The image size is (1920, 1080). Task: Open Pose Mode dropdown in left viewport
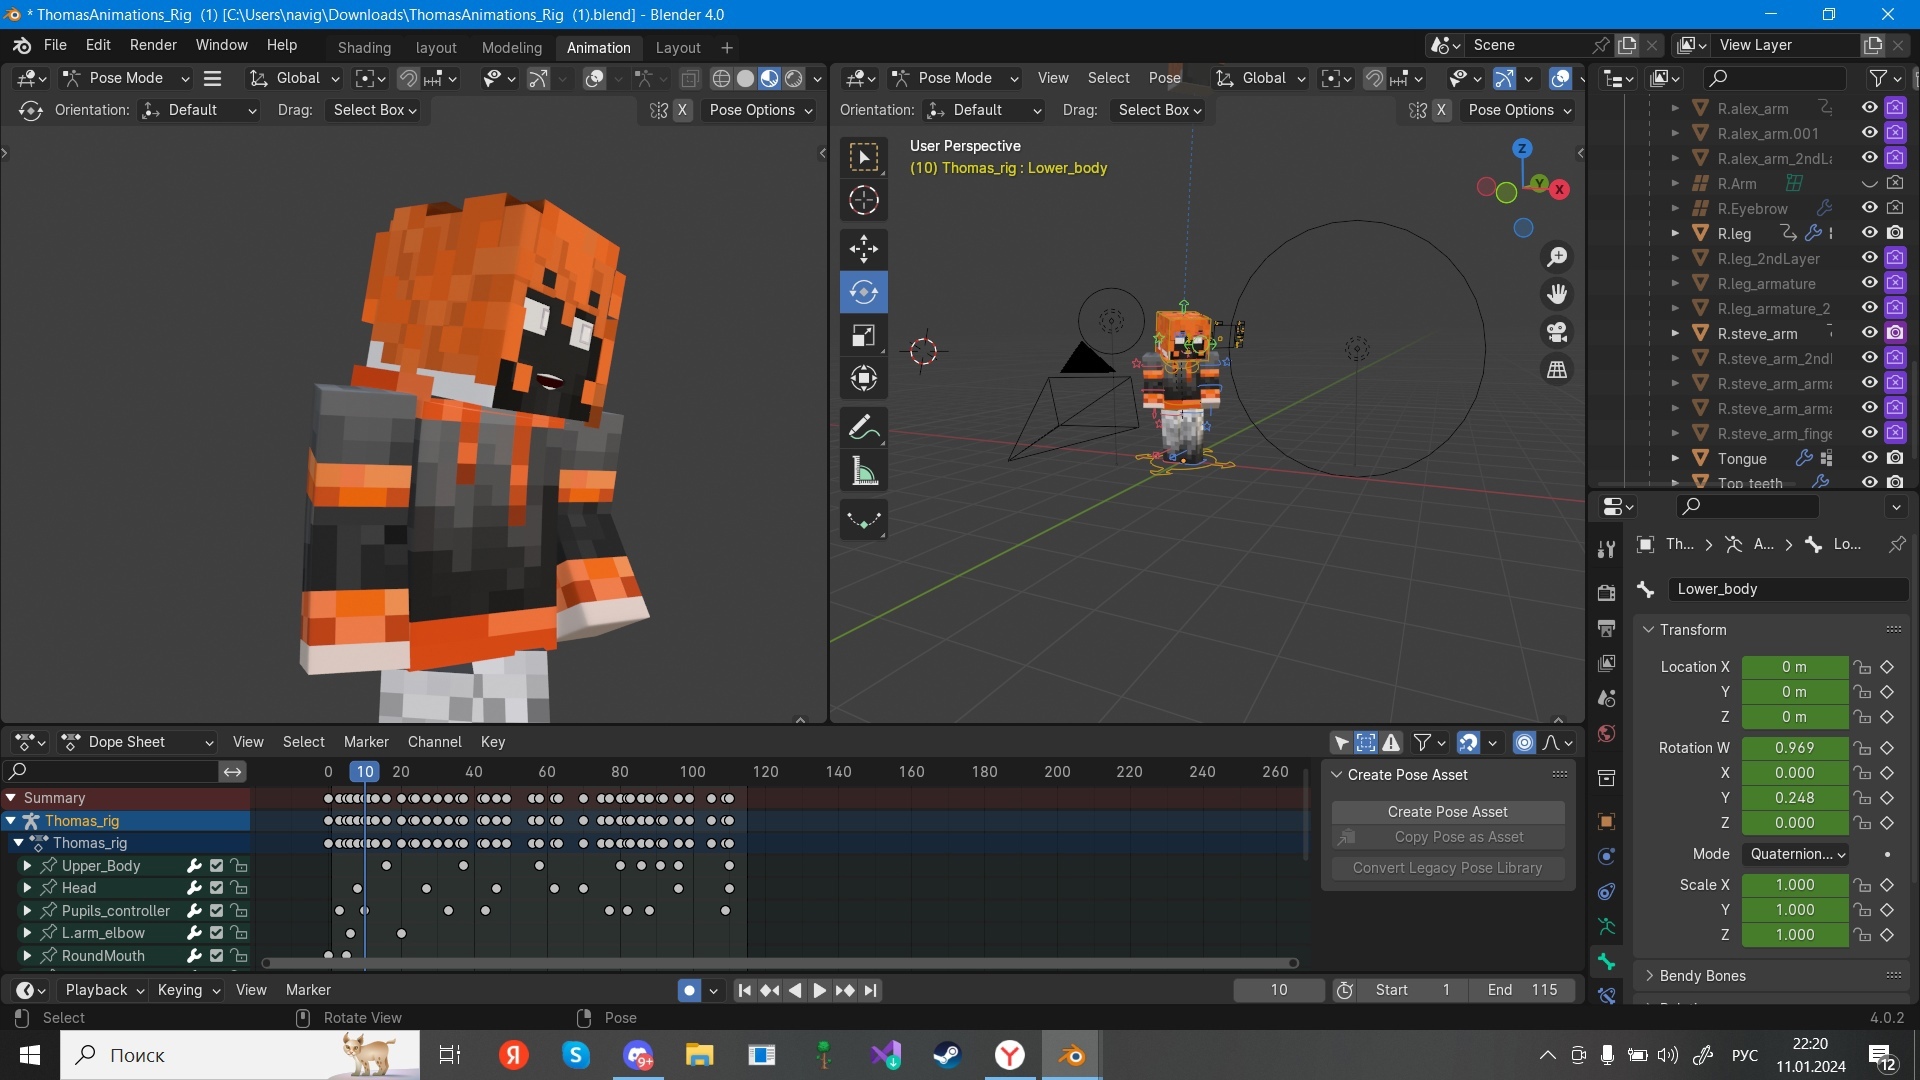(x=126, y=78)
